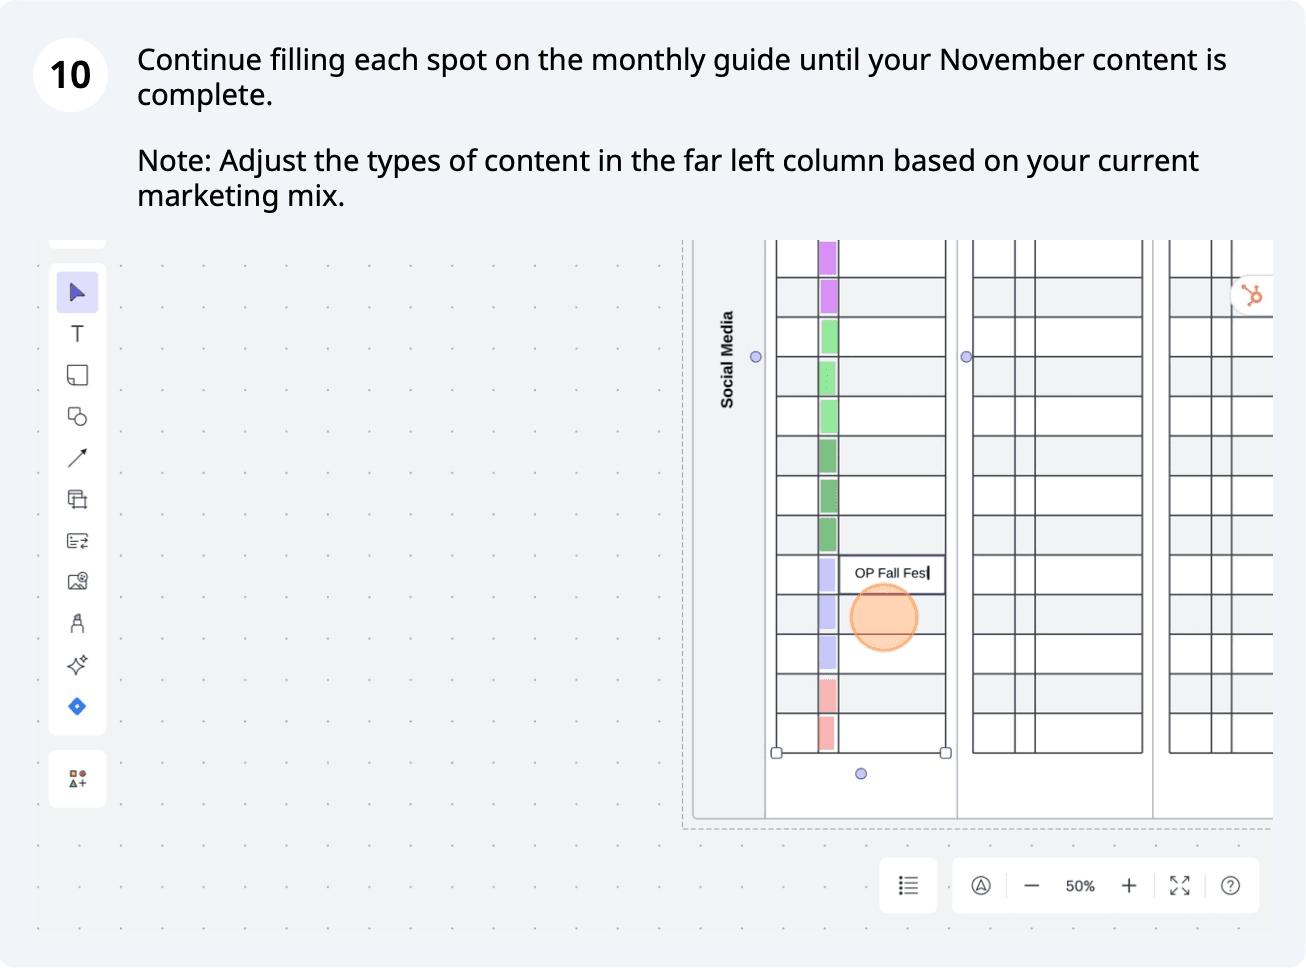The image size is (1306, 976).
Task: Toggle the navigation compass mode
Action: (981, 886)
